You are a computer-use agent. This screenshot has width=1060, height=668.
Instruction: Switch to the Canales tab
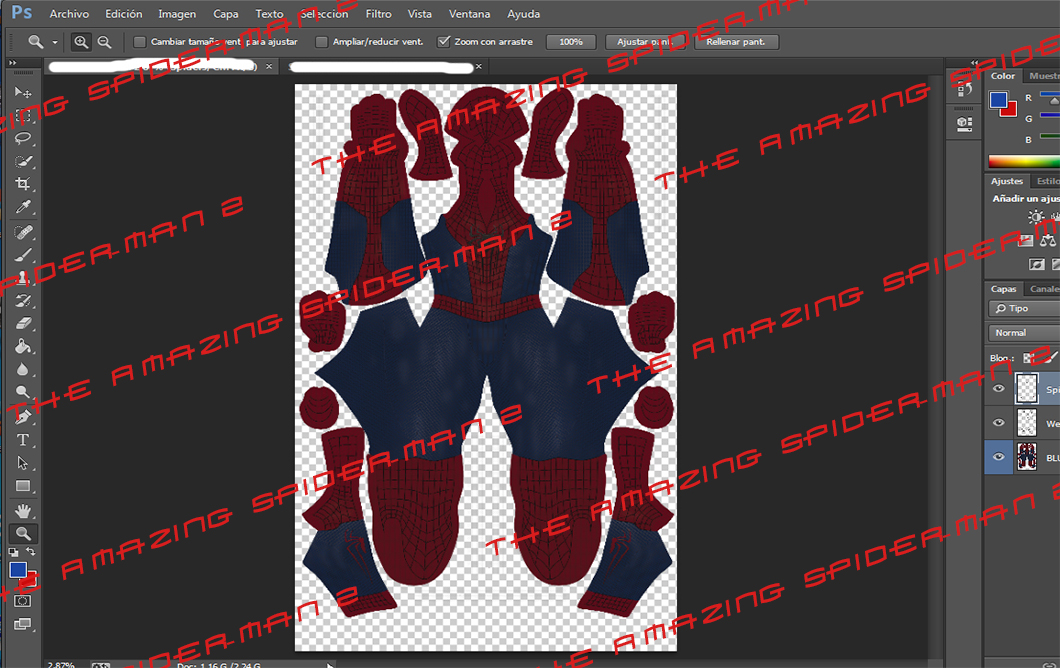pyautogui.click(x=1045, y=288)
